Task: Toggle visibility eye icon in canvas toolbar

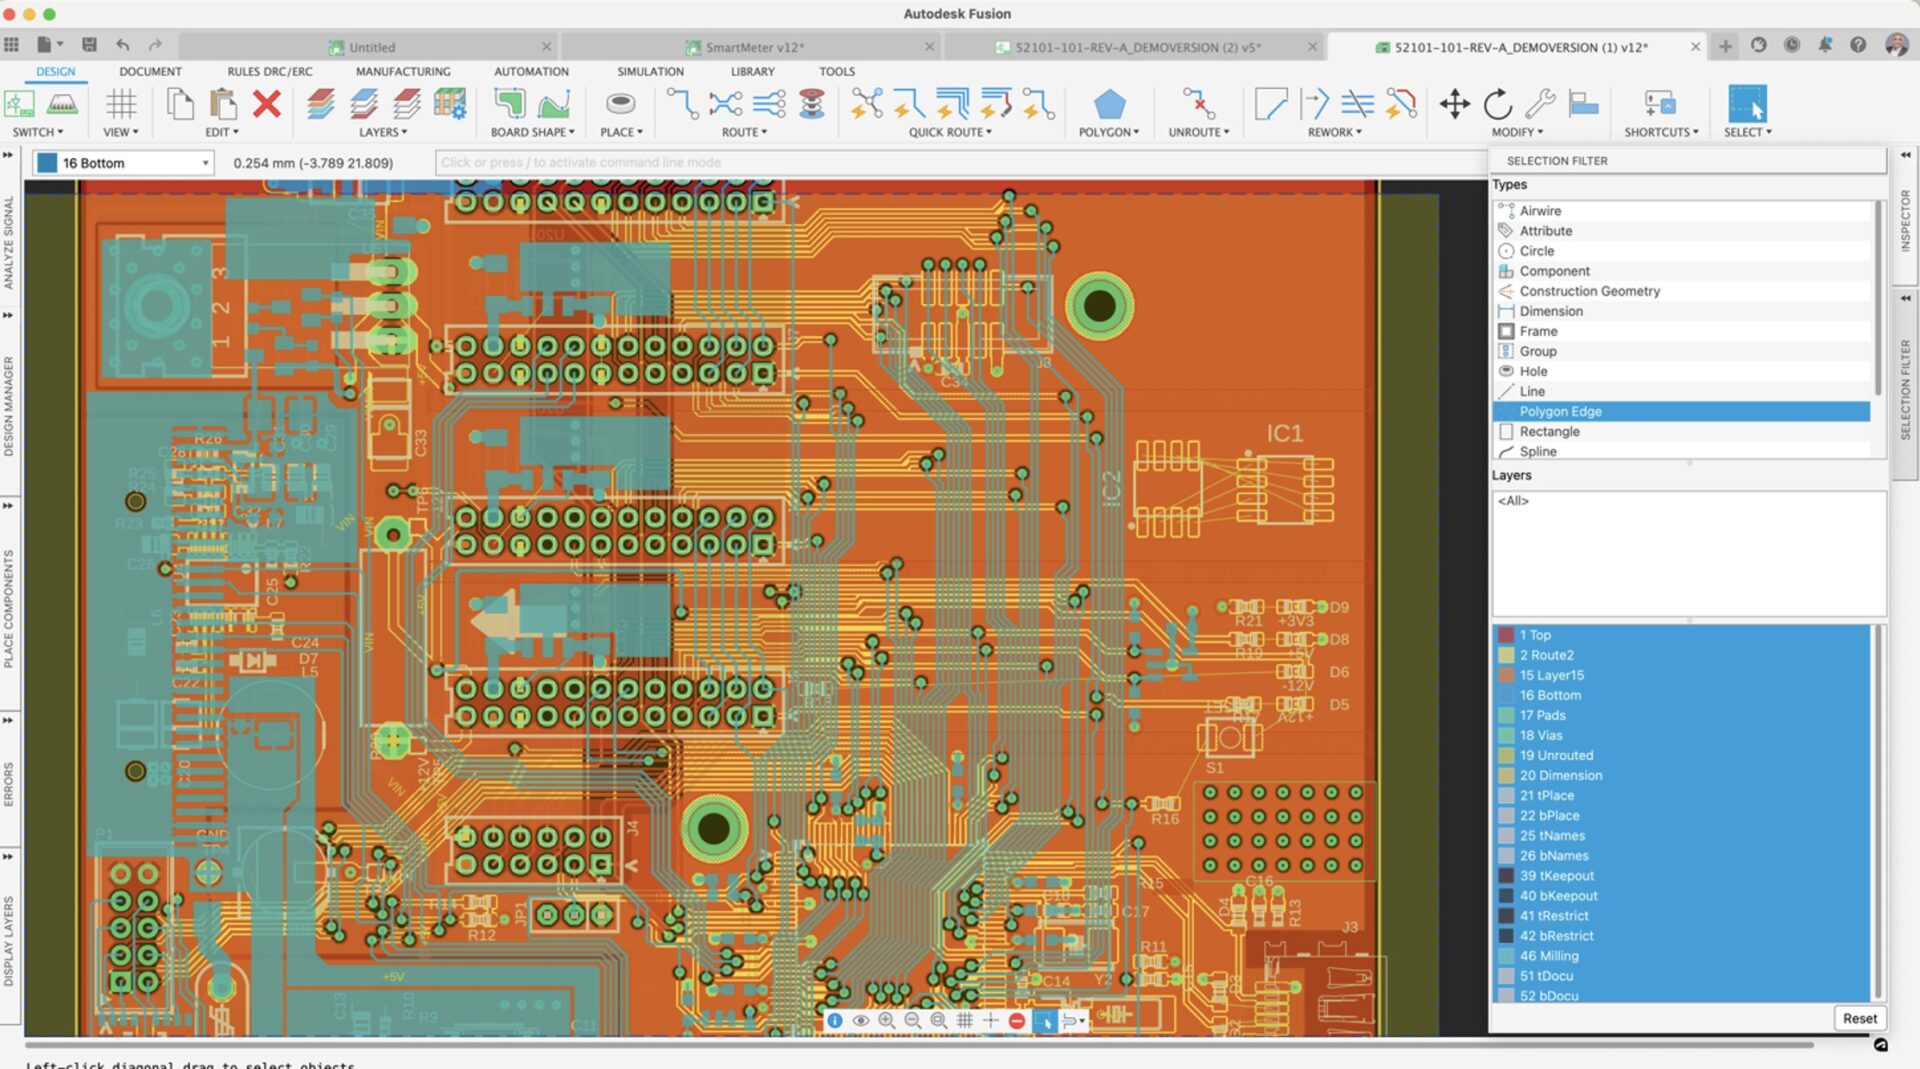Action: pyautogui.click(x=860, y=1020)
